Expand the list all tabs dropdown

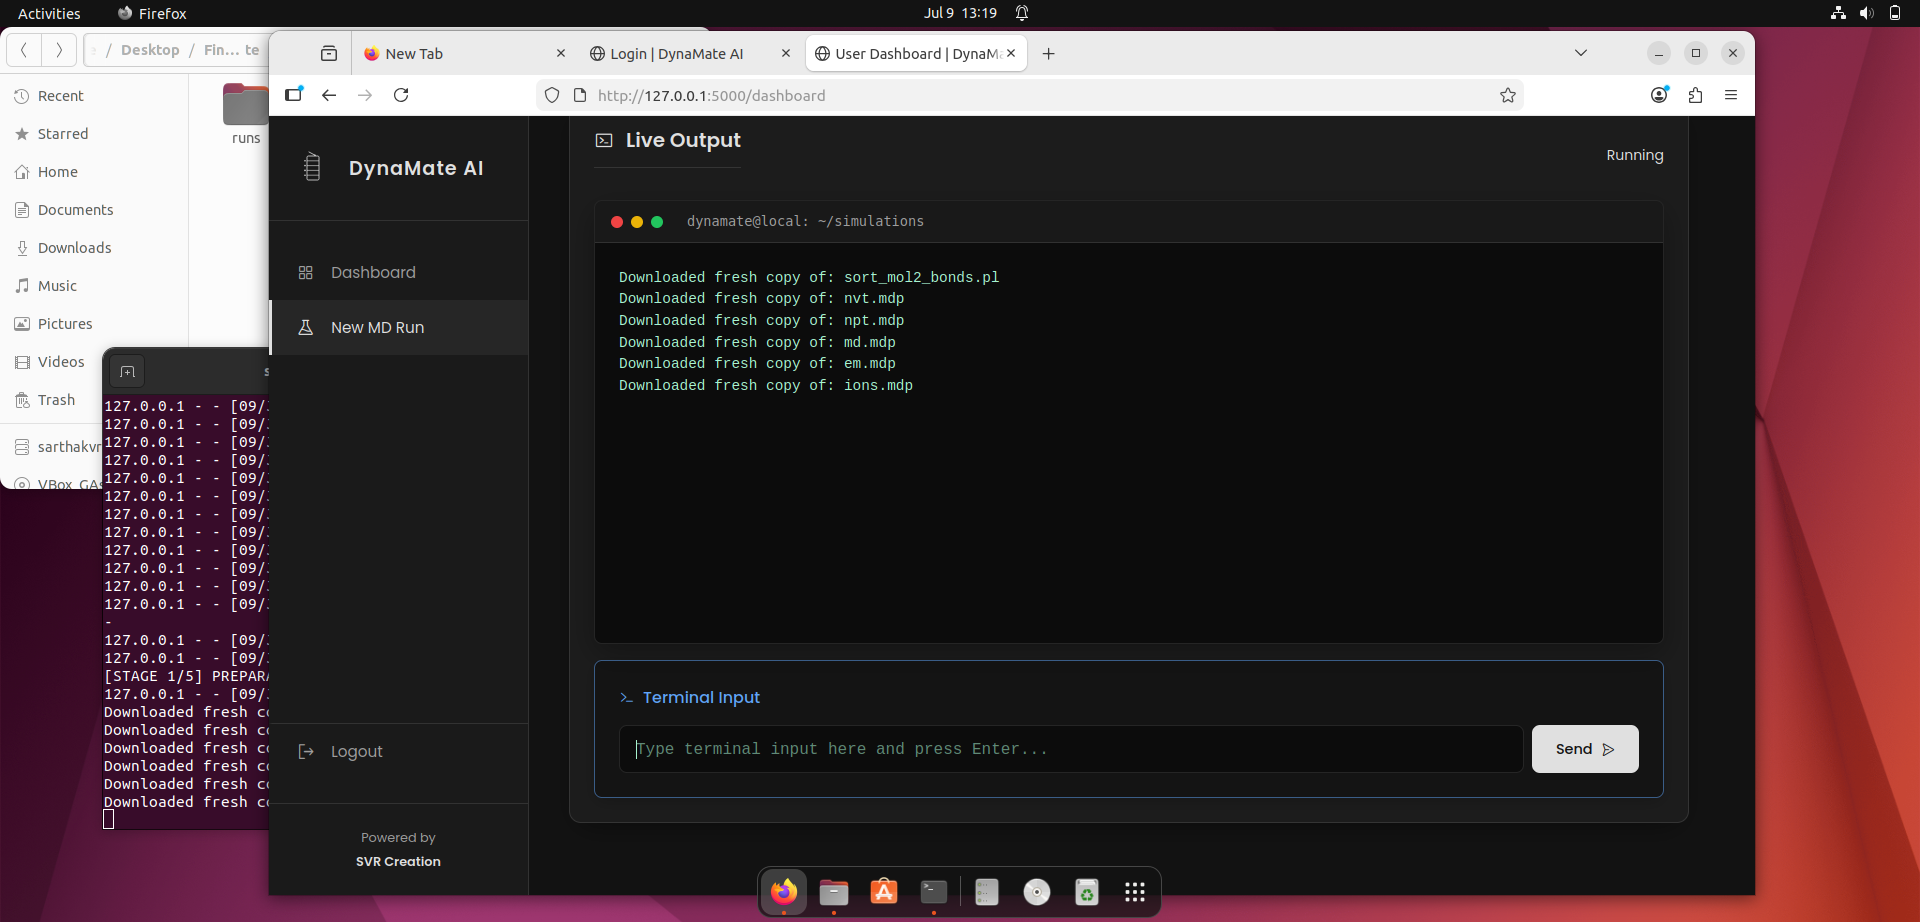coord(1581,53)
